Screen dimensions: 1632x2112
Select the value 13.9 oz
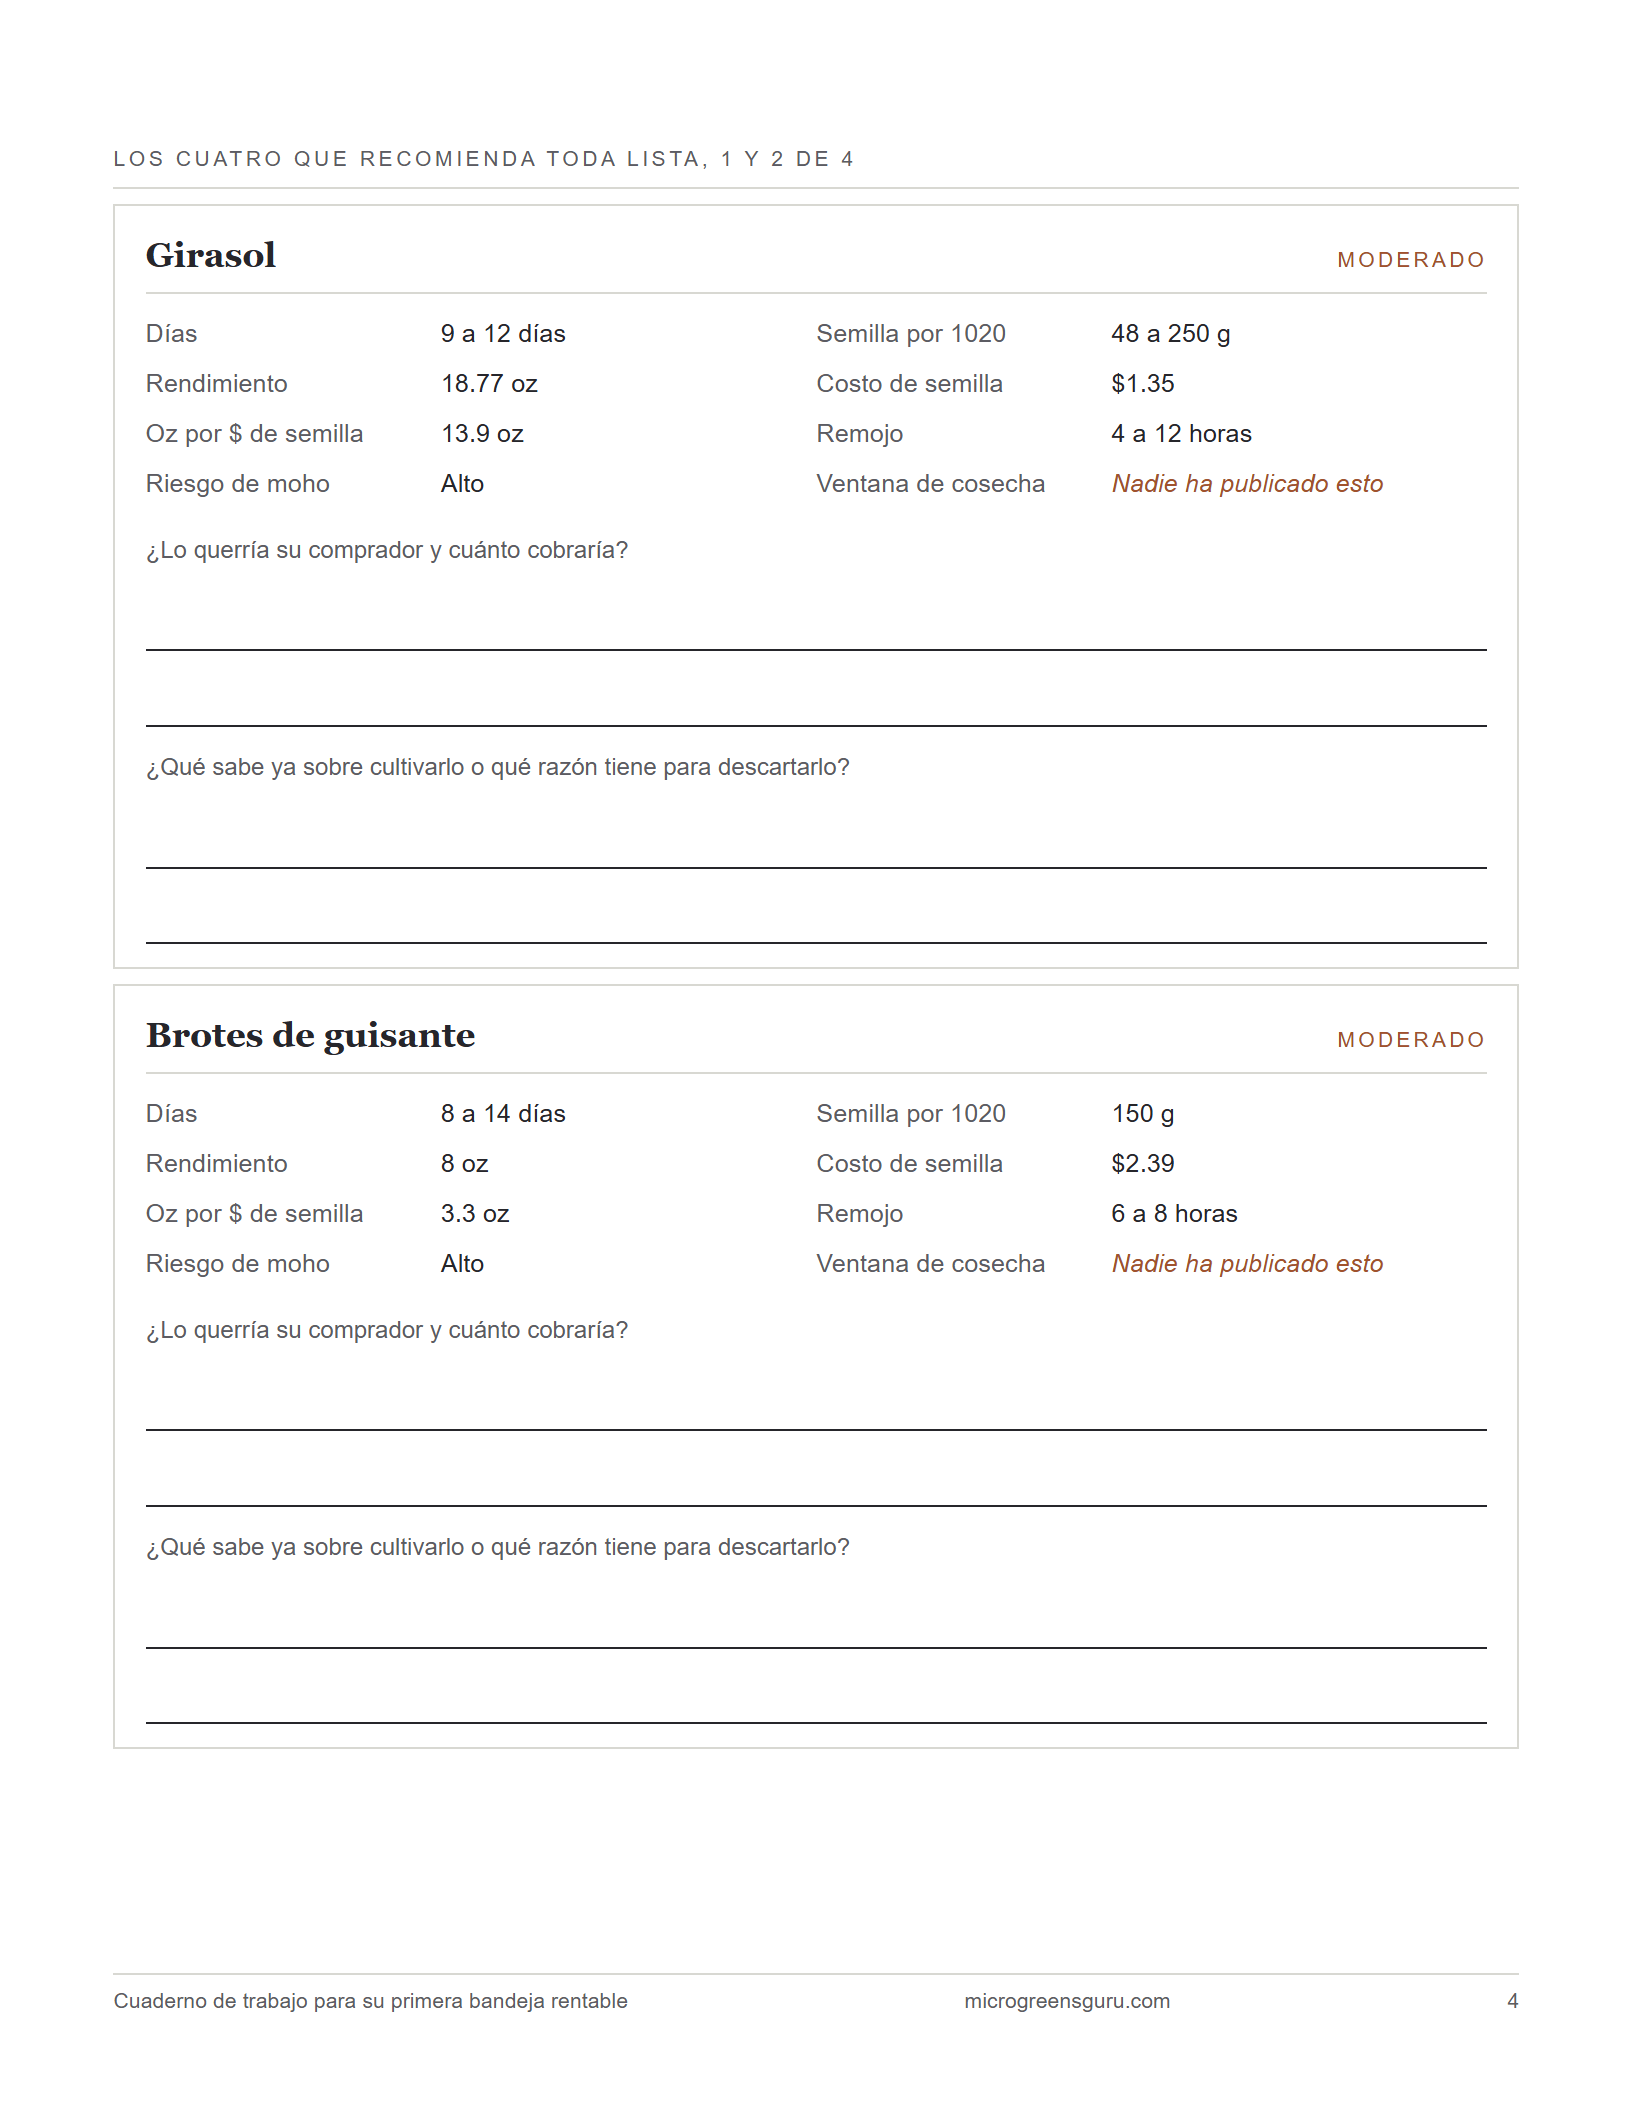482,434
